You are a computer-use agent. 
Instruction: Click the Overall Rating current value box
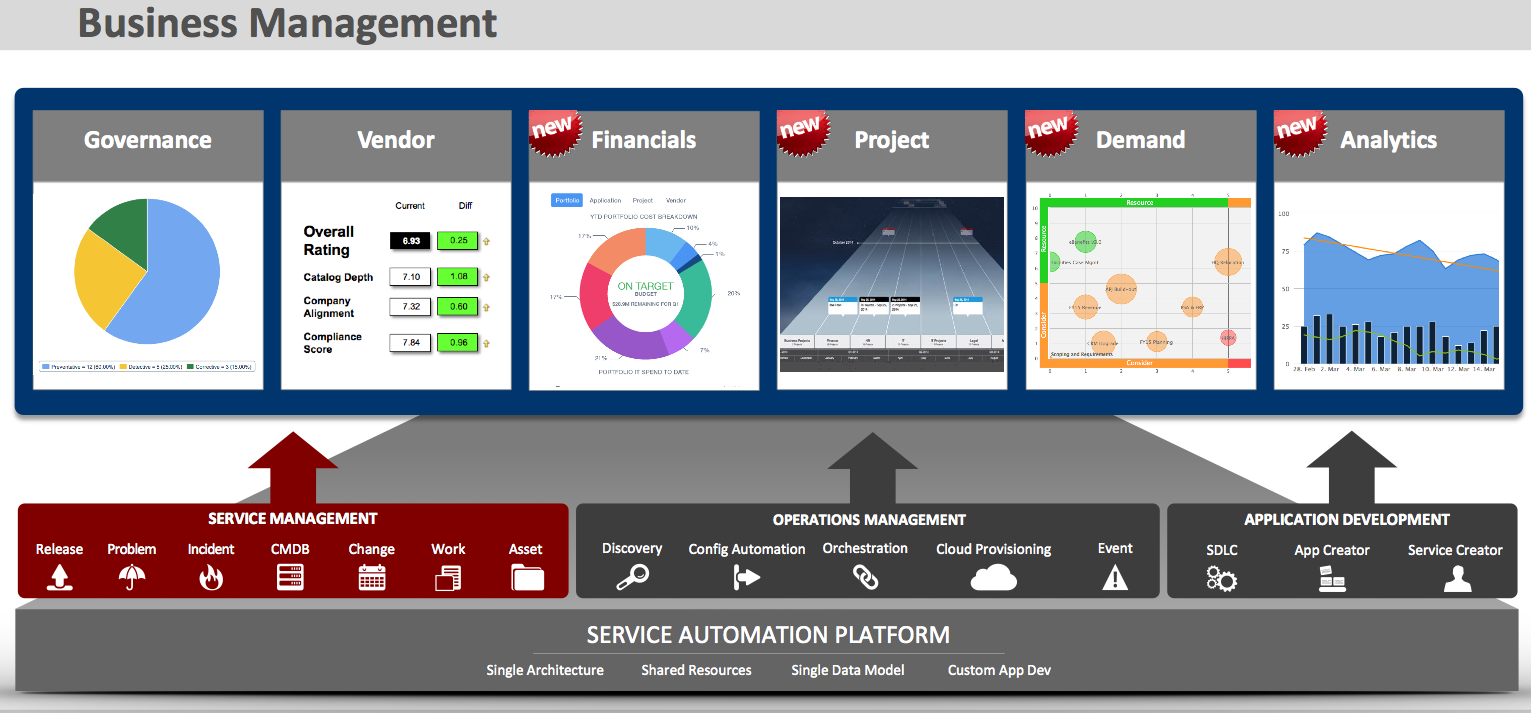tap(410, 241)
